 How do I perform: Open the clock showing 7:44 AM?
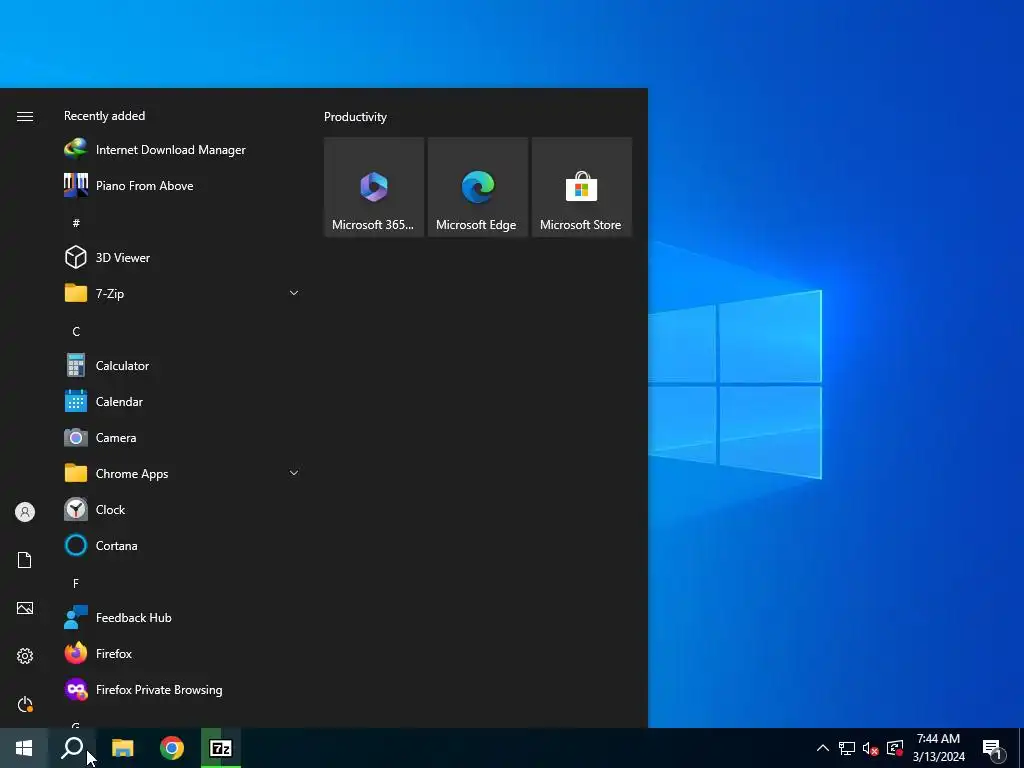[938, 748]
